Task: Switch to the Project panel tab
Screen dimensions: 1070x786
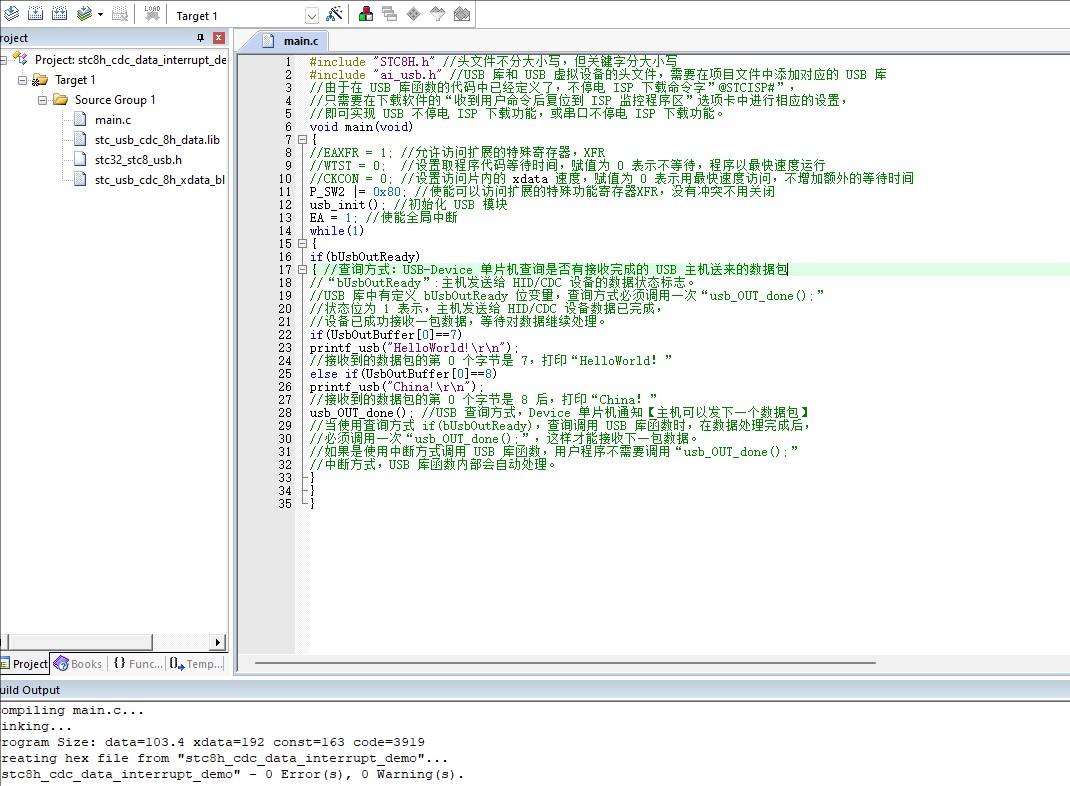Action: pyautogui.click(x=25, y=664)
